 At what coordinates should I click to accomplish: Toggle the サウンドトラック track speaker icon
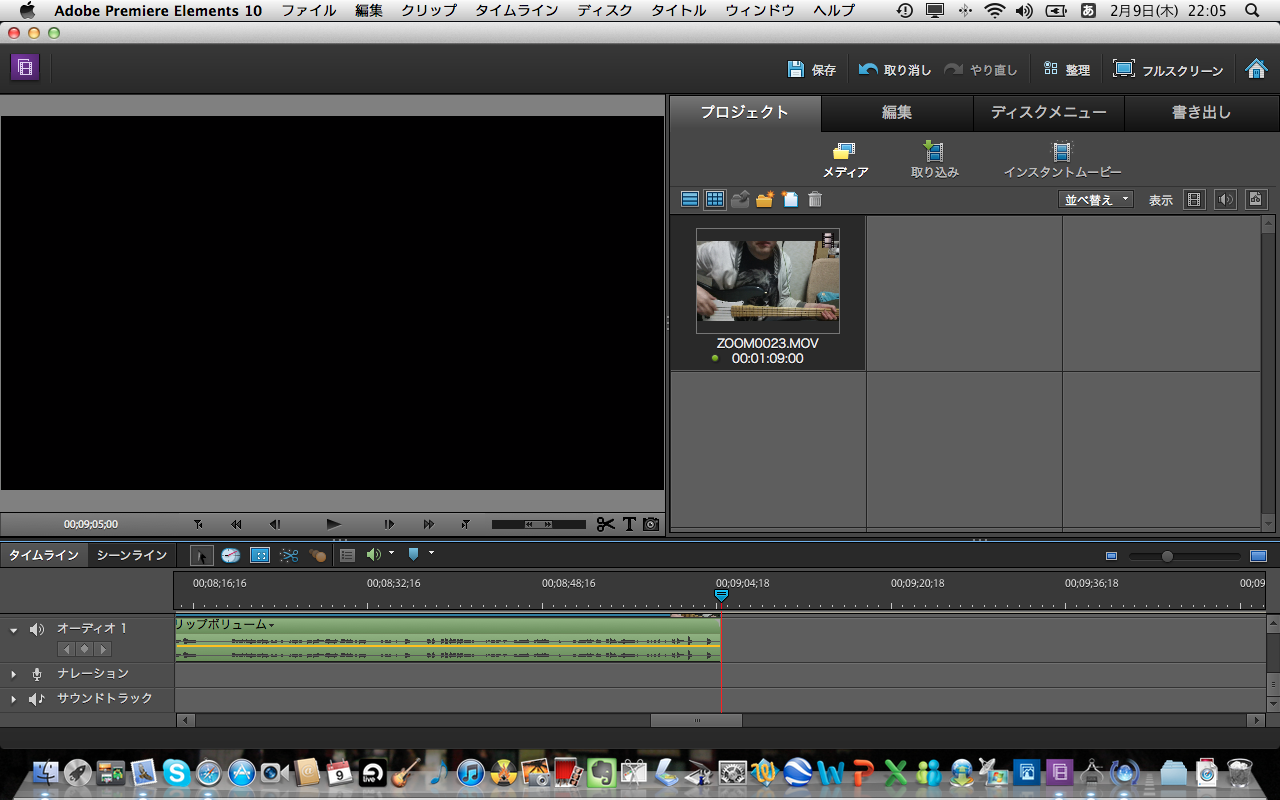point(37,699)
